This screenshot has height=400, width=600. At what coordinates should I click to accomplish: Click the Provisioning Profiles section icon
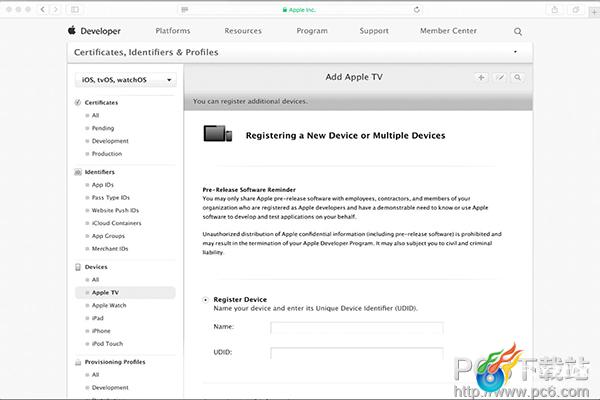[78, 362]
